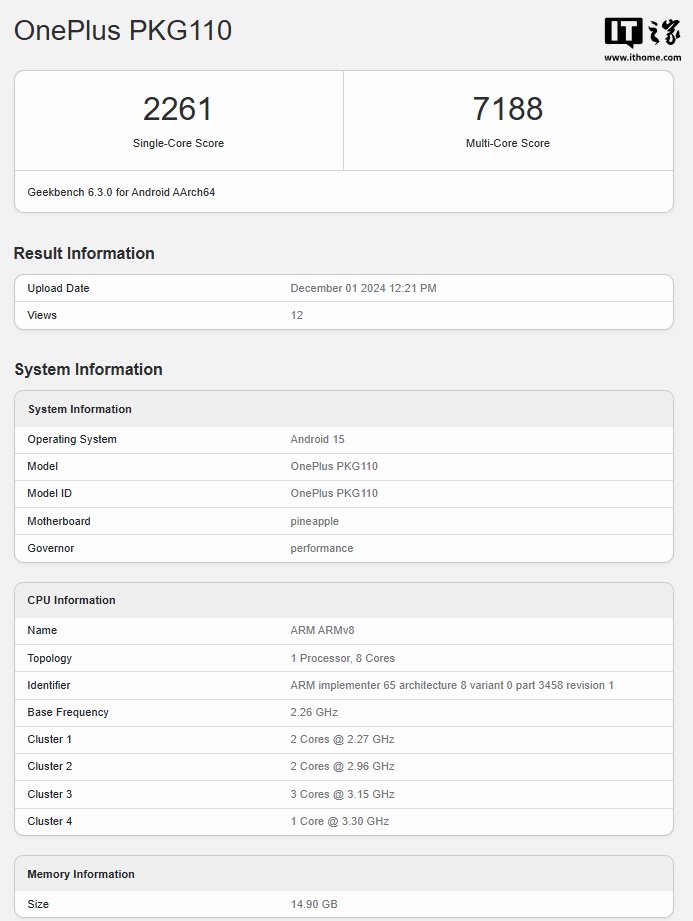Click the Model ID row label
The width and height of the screenshot is (693, 921).
tap(50, 493)
